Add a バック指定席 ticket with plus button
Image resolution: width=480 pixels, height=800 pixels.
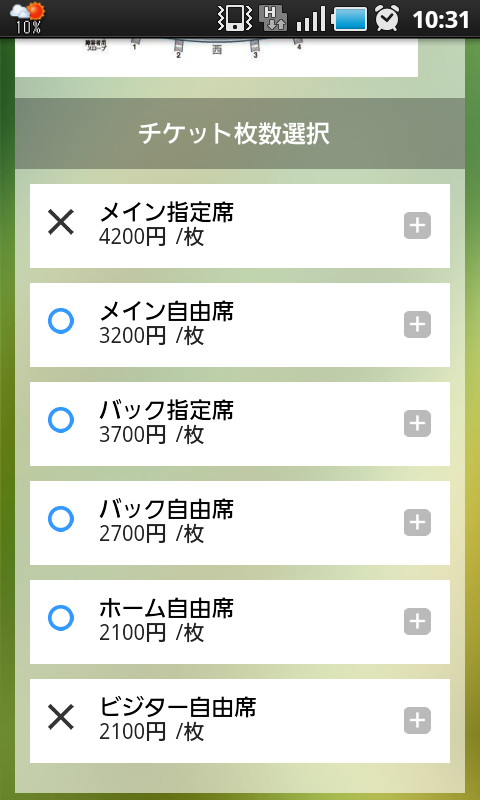[417, 424]
